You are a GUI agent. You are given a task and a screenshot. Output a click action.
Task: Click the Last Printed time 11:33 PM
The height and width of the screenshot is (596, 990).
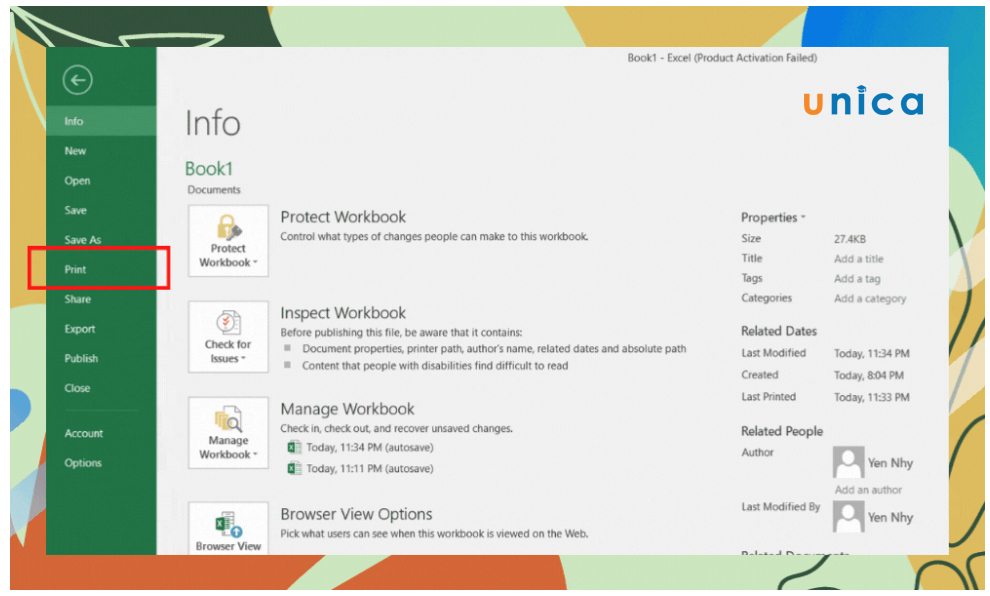pos(871,398)
